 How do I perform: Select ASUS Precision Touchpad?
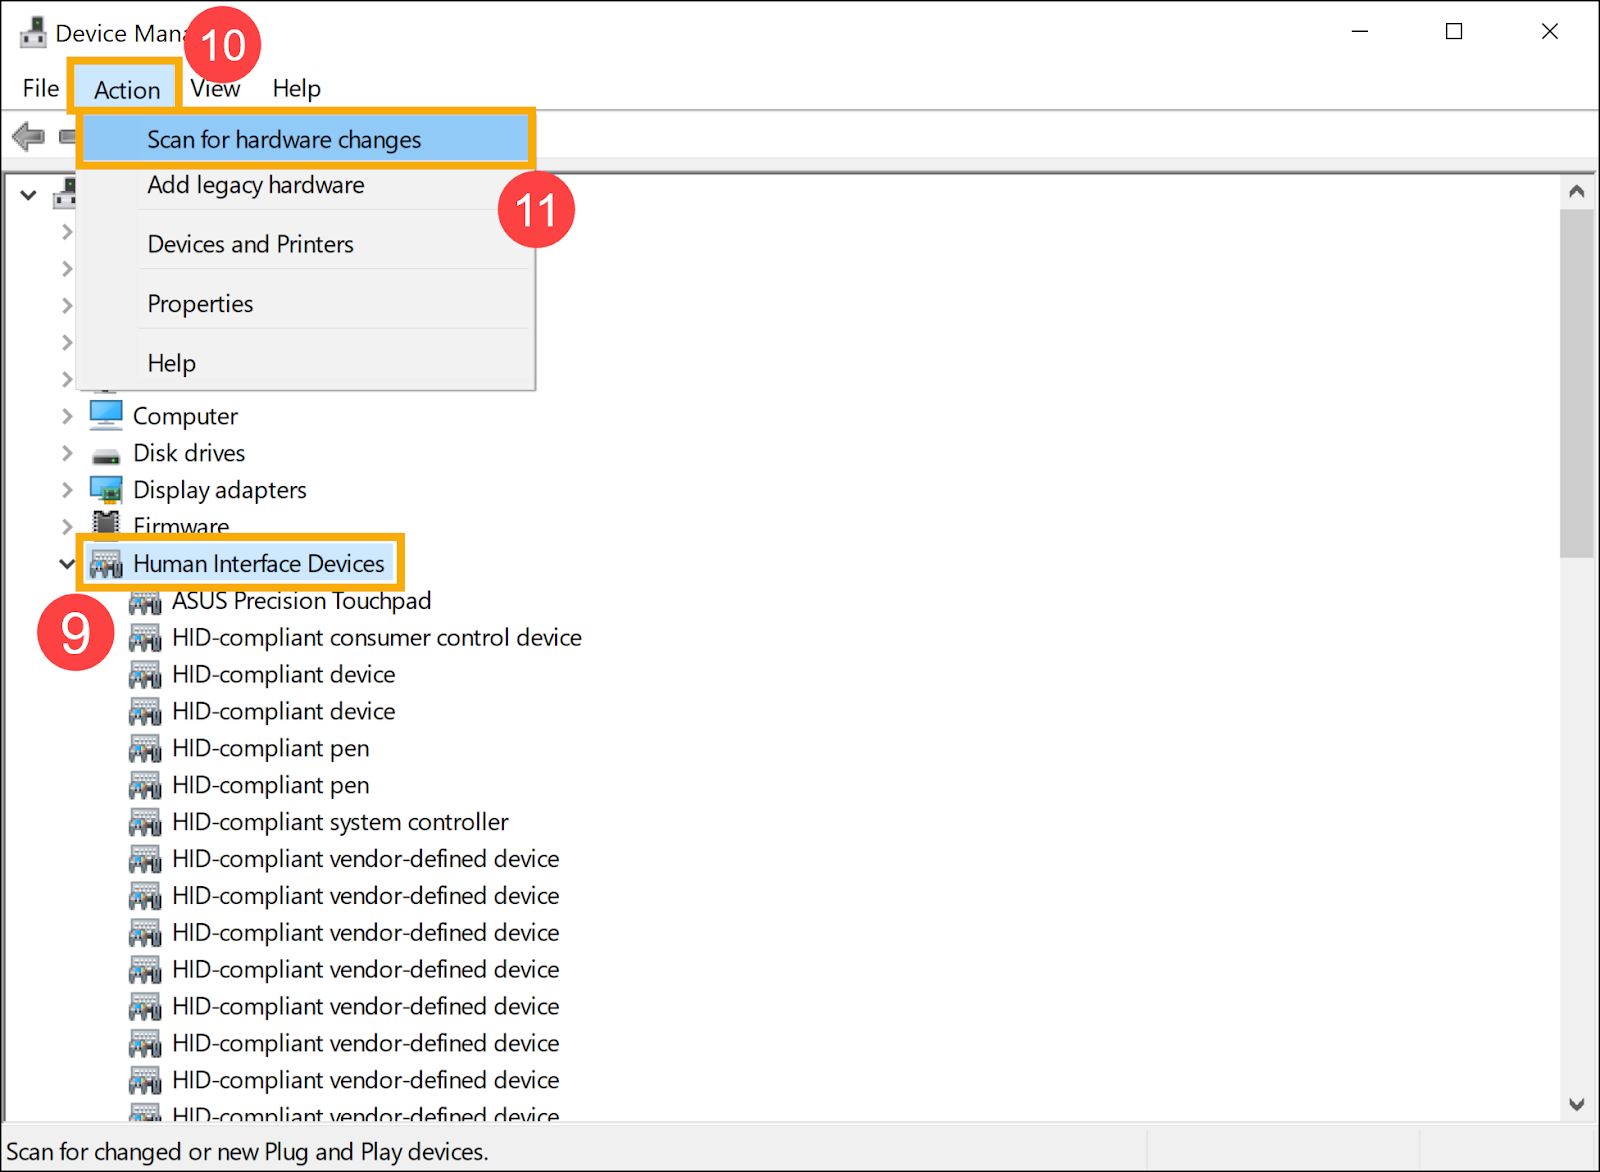coord(301,601)
